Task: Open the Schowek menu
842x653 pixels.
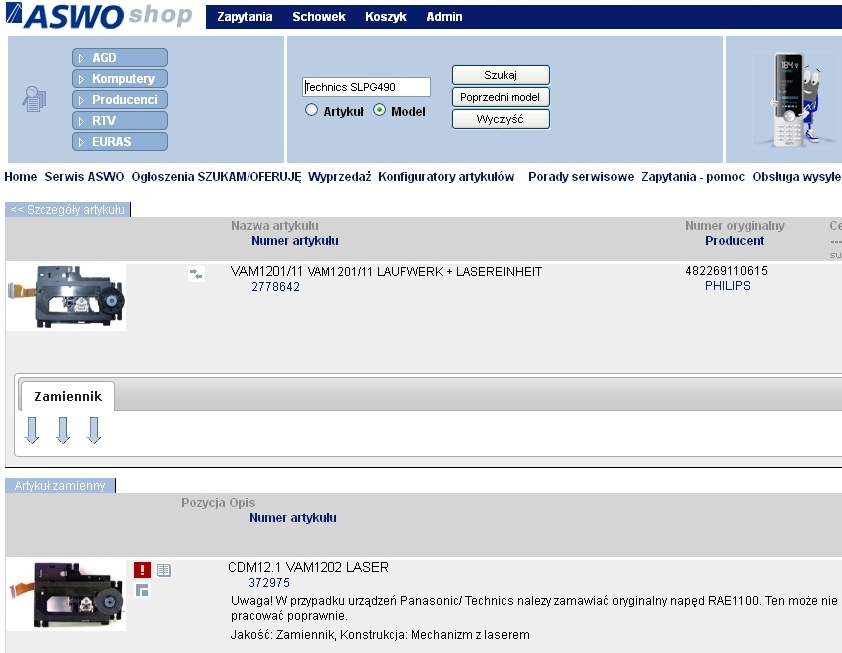Action: pos(319,17)
